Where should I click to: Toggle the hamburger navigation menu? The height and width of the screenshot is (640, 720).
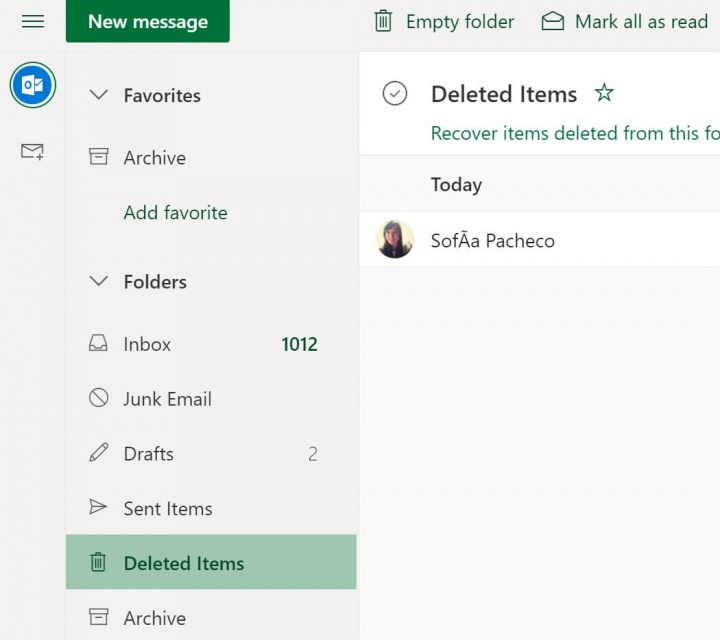[x=33, y=21]
